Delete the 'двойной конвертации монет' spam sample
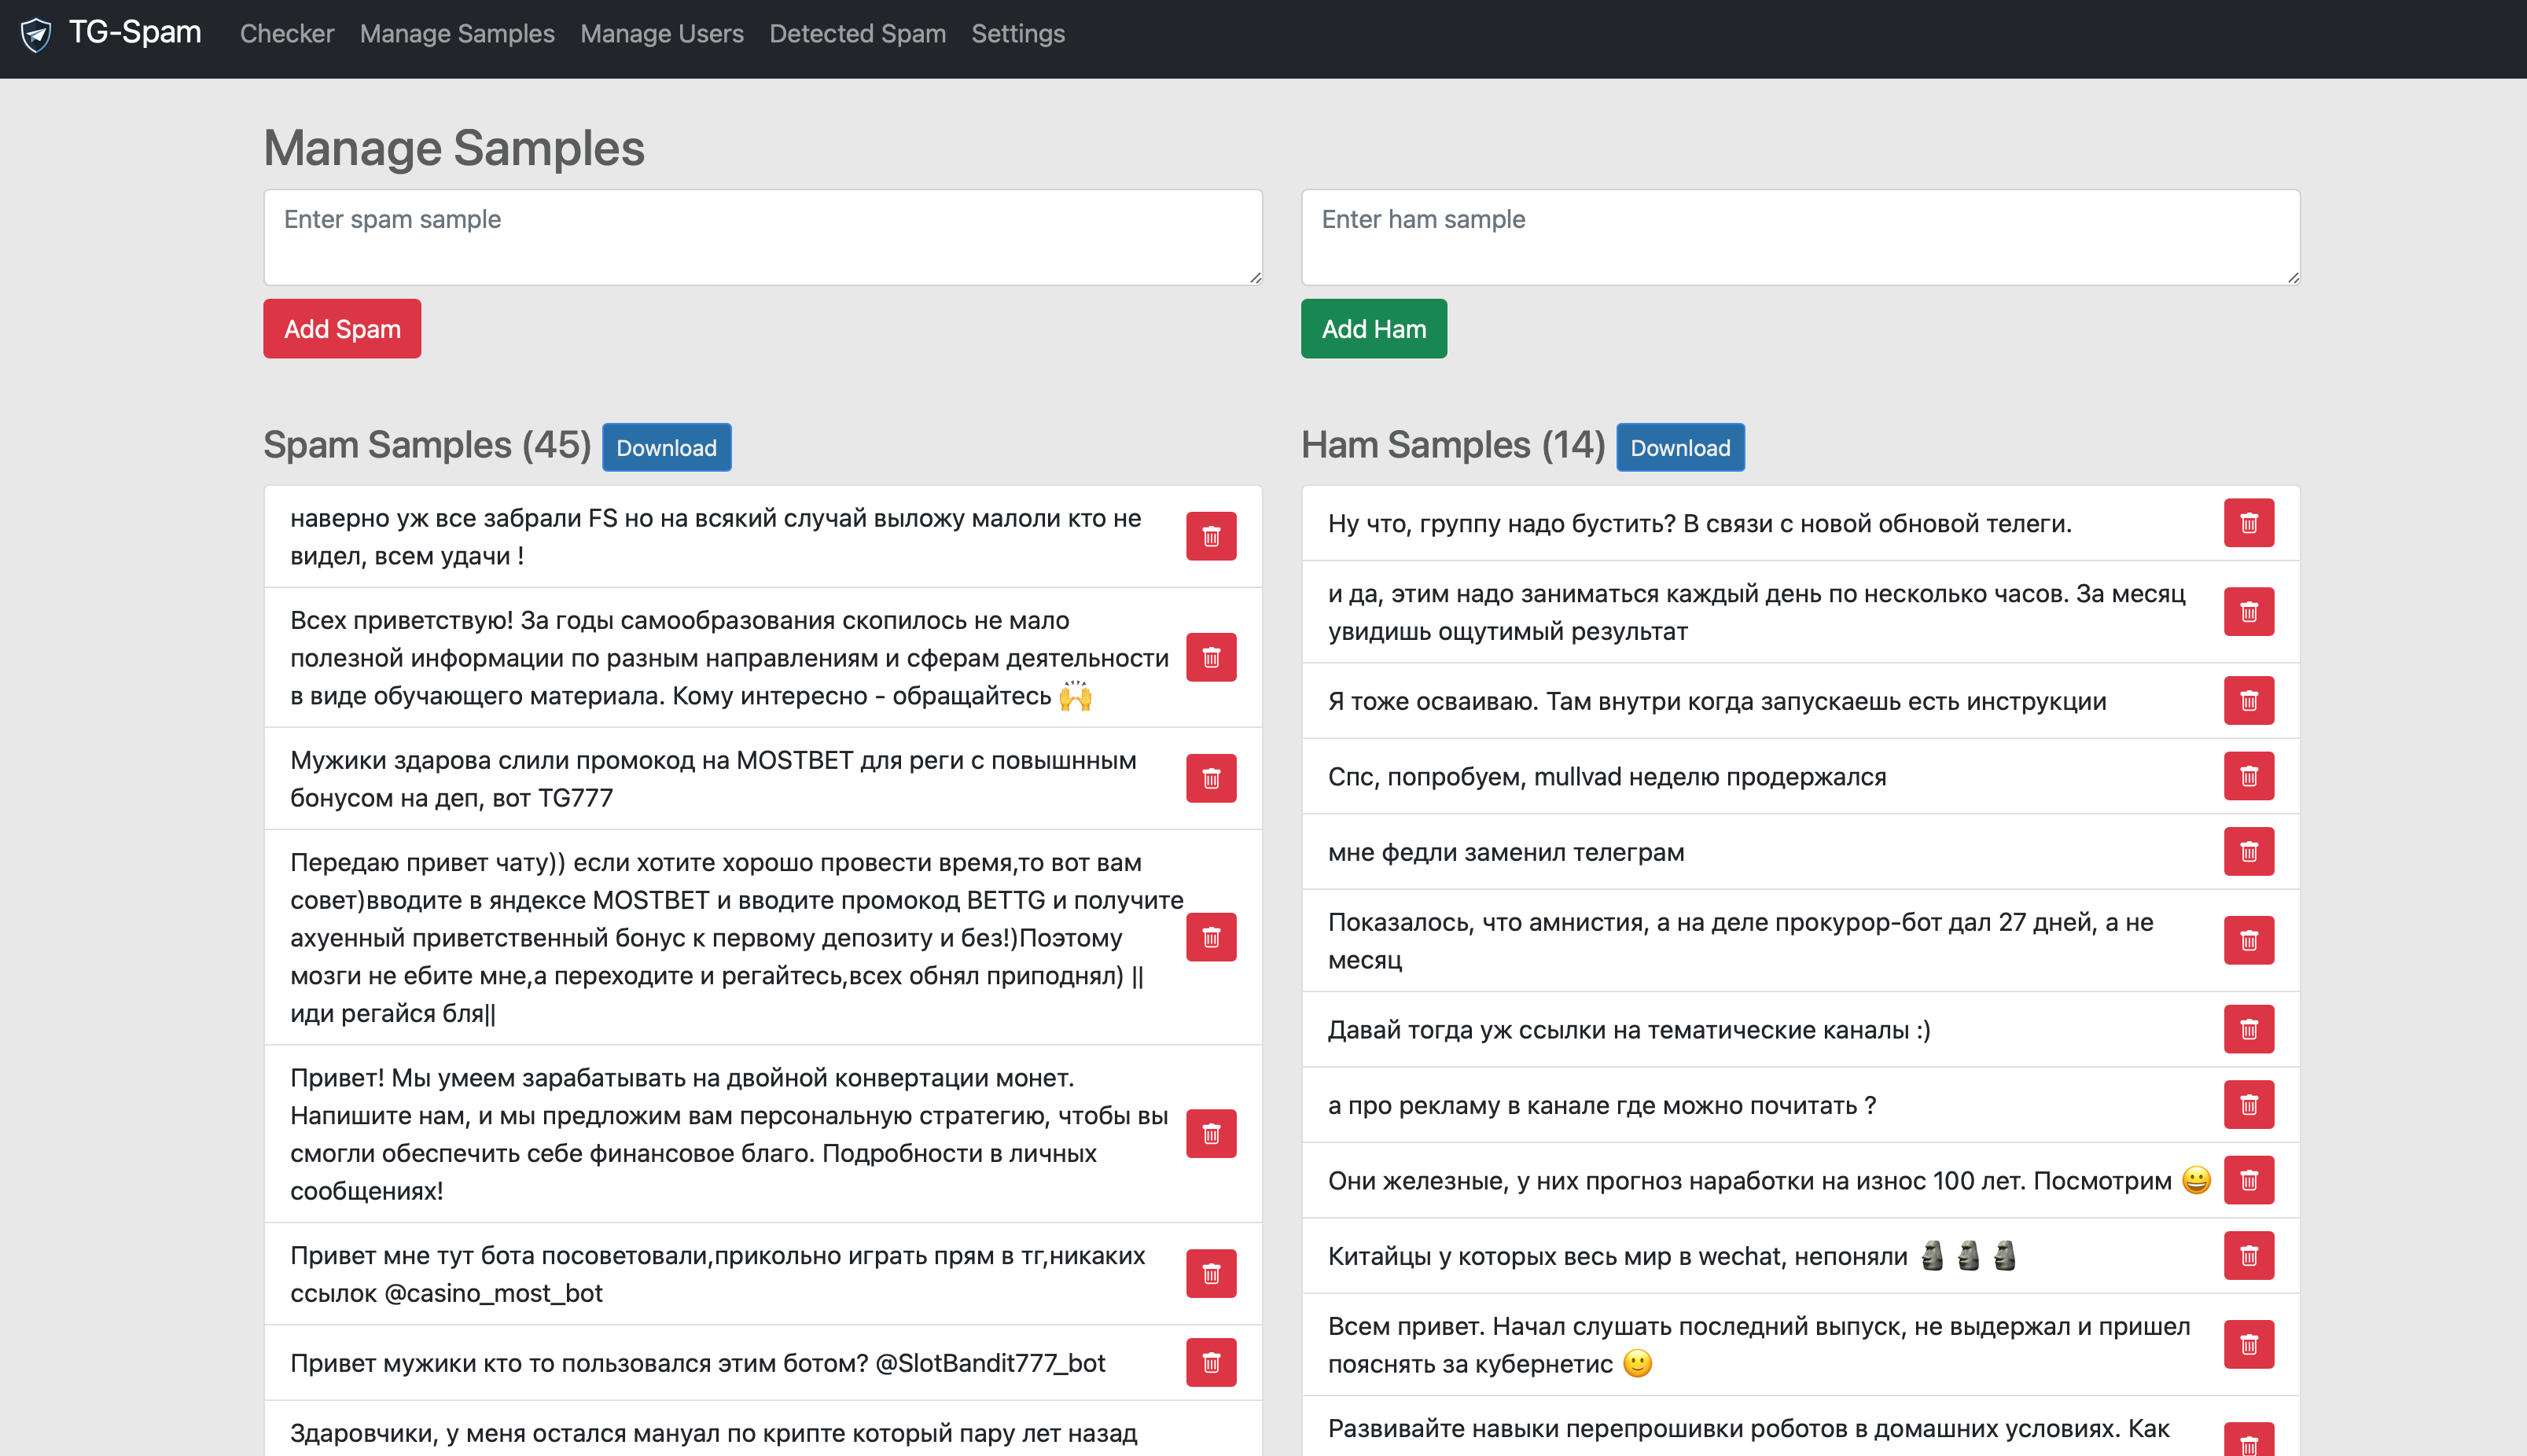This screenshot has width=2527, height=1456. point(1210,1133)
